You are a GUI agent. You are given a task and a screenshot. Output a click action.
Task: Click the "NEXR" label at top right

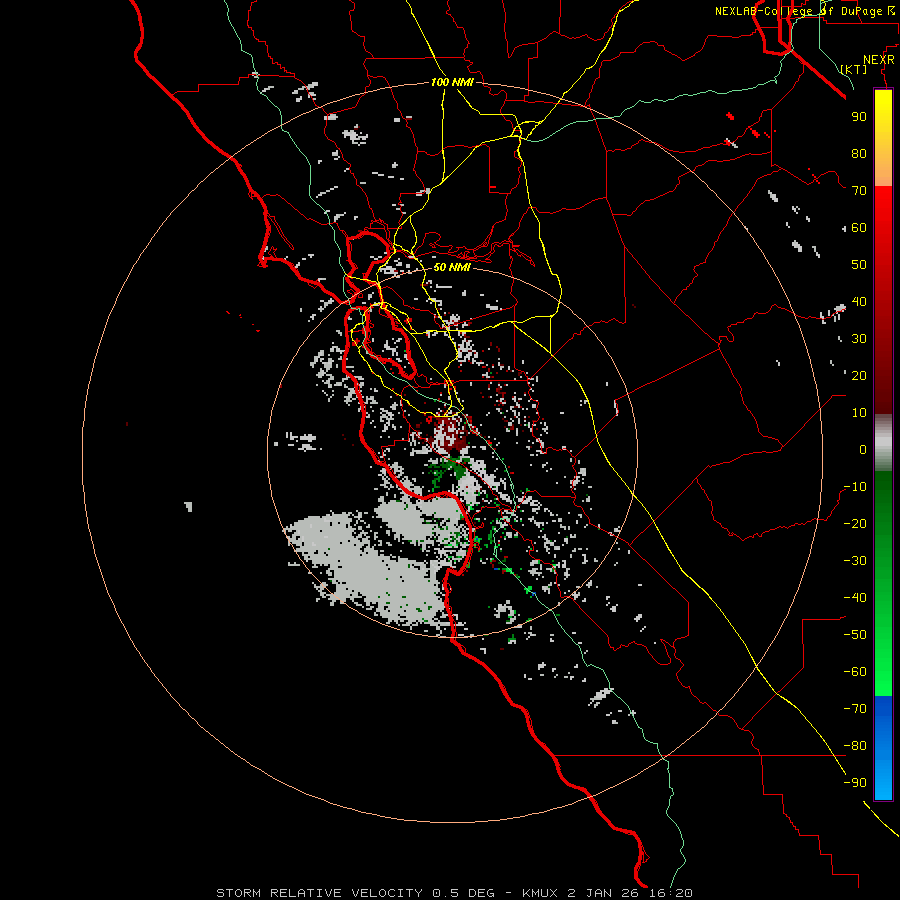878,60
